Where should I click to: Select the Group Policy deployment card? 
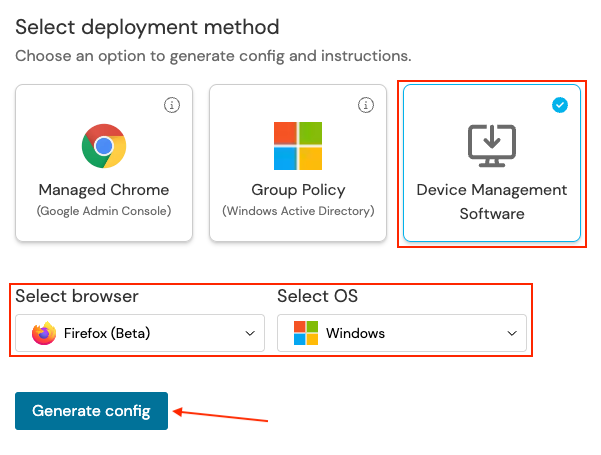coord(298,163)
